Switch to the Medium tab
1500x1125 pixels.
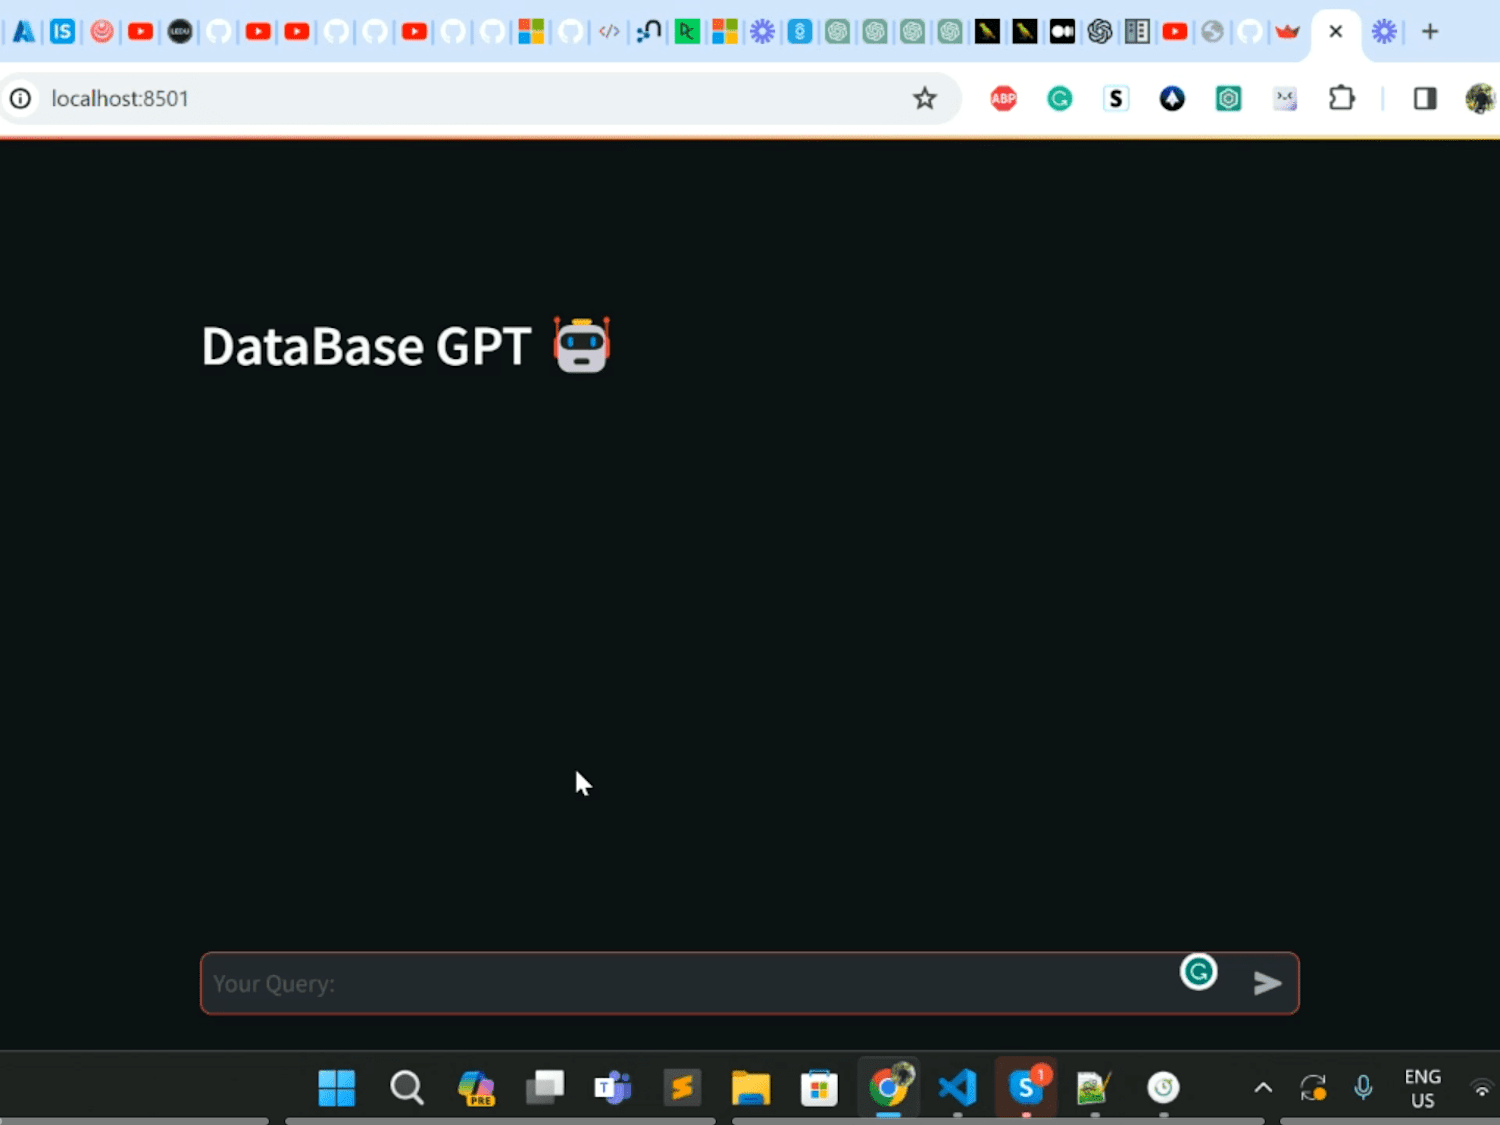click(x=1062, y=31)
